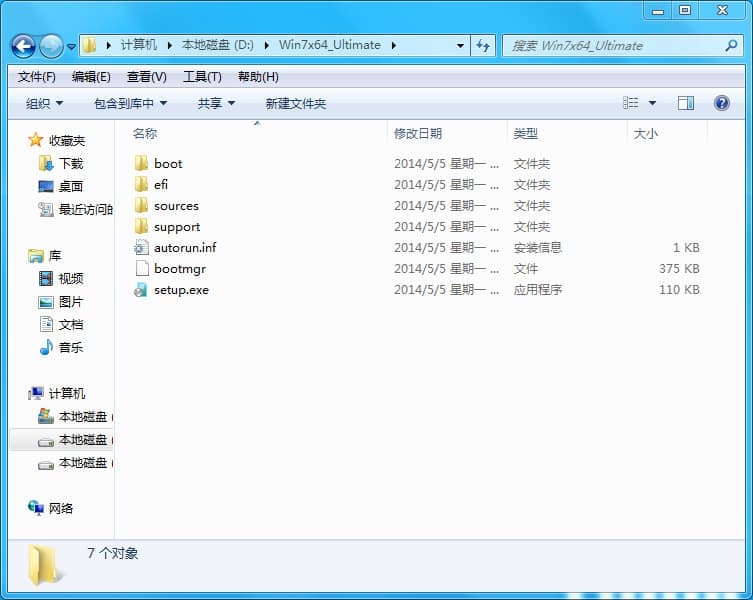Open the 帮助(H) menu

coord(258,77)
